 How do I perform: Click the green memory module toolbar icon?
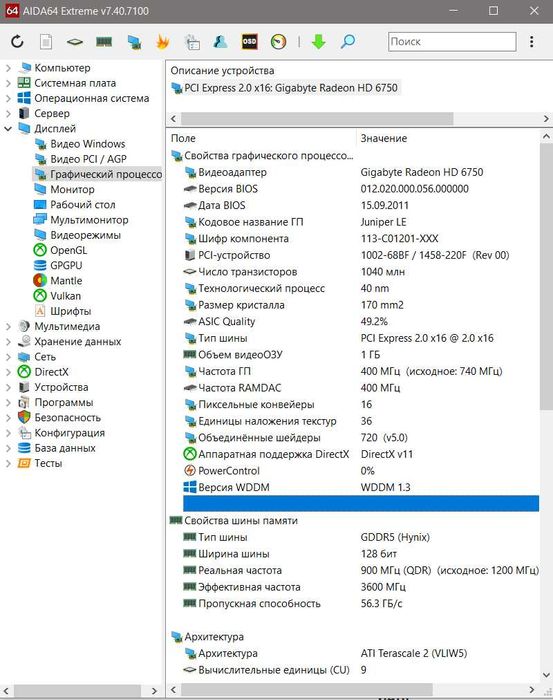click(x=104, y=42)
